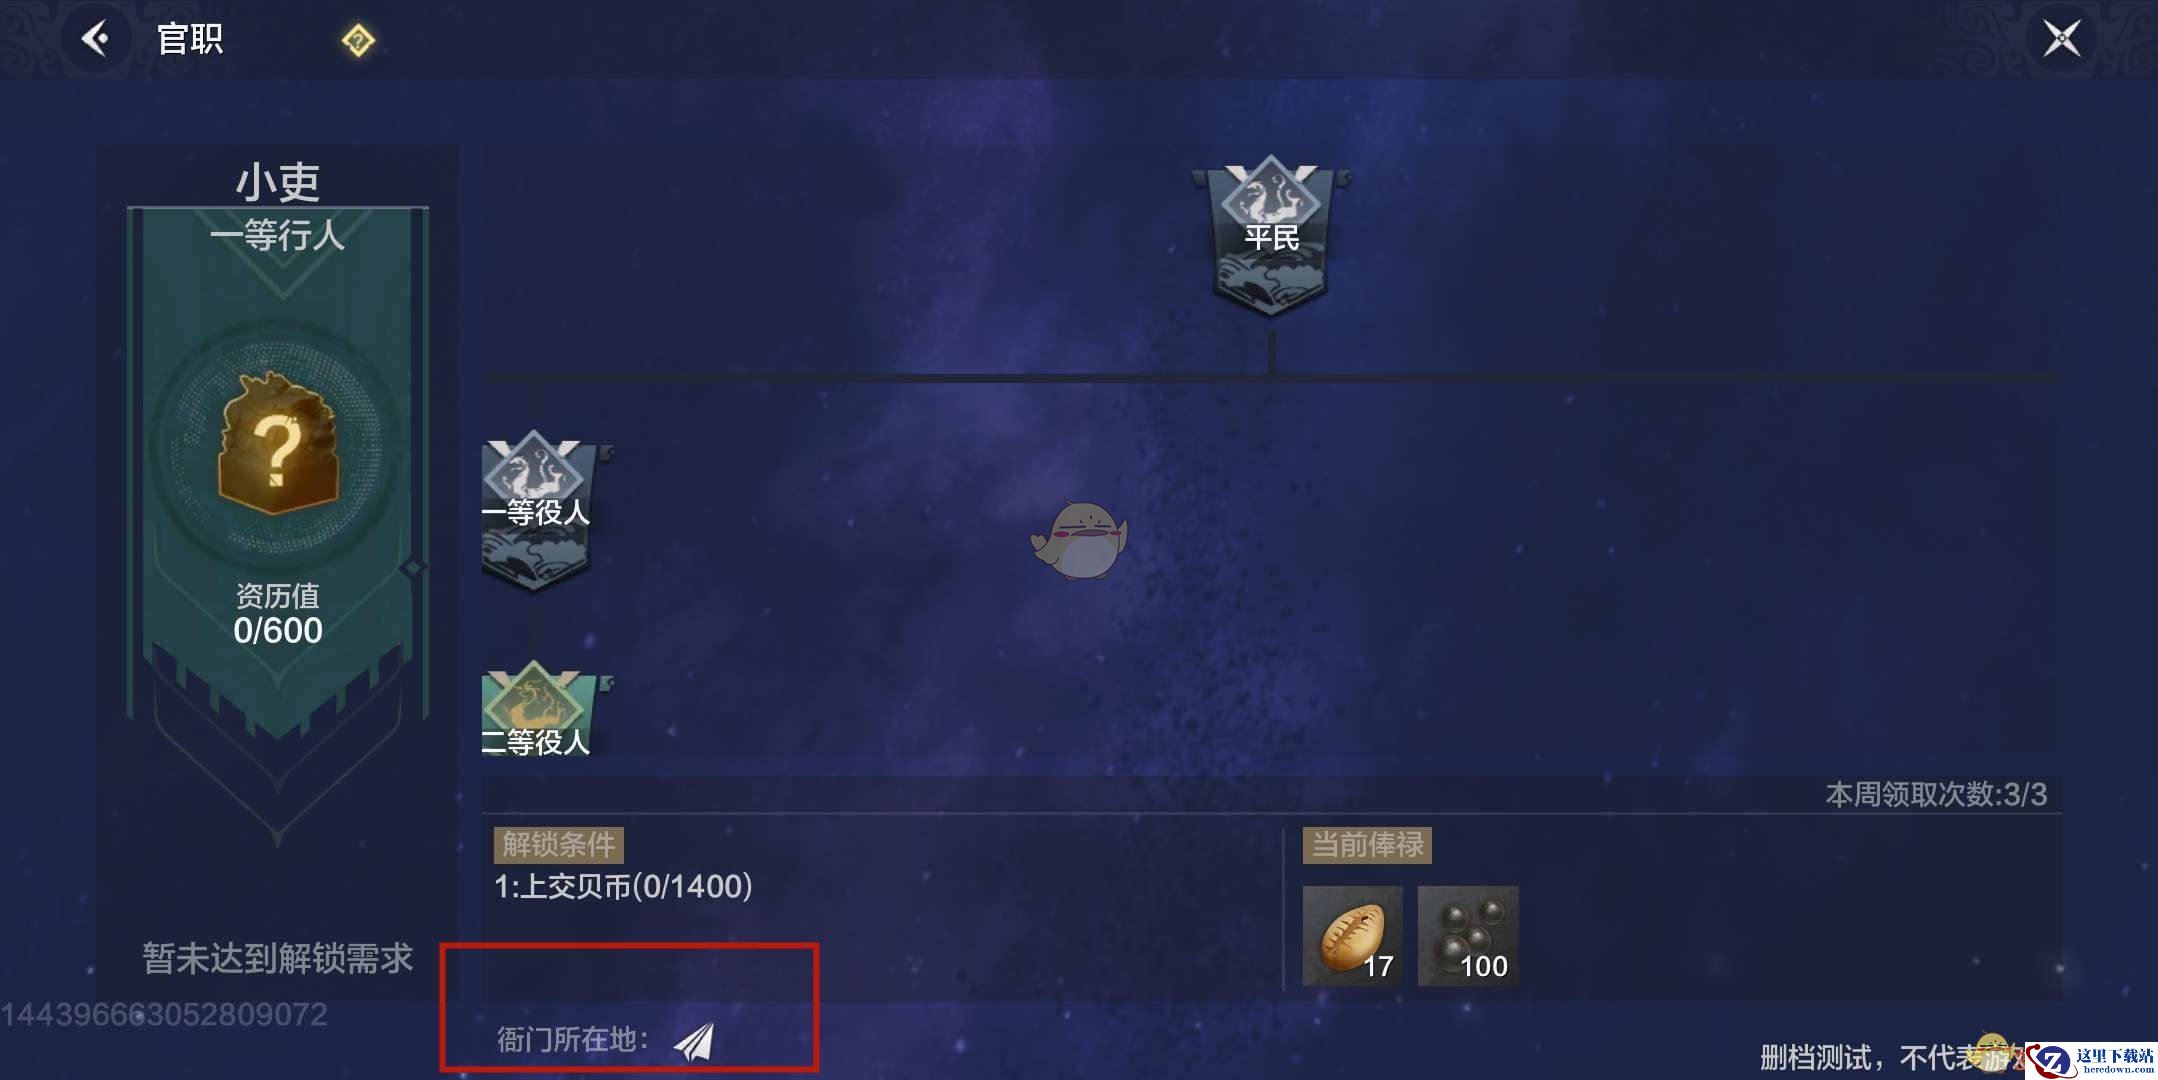
Task: Click the 解锁条件 label
Action: pos(559,845)
